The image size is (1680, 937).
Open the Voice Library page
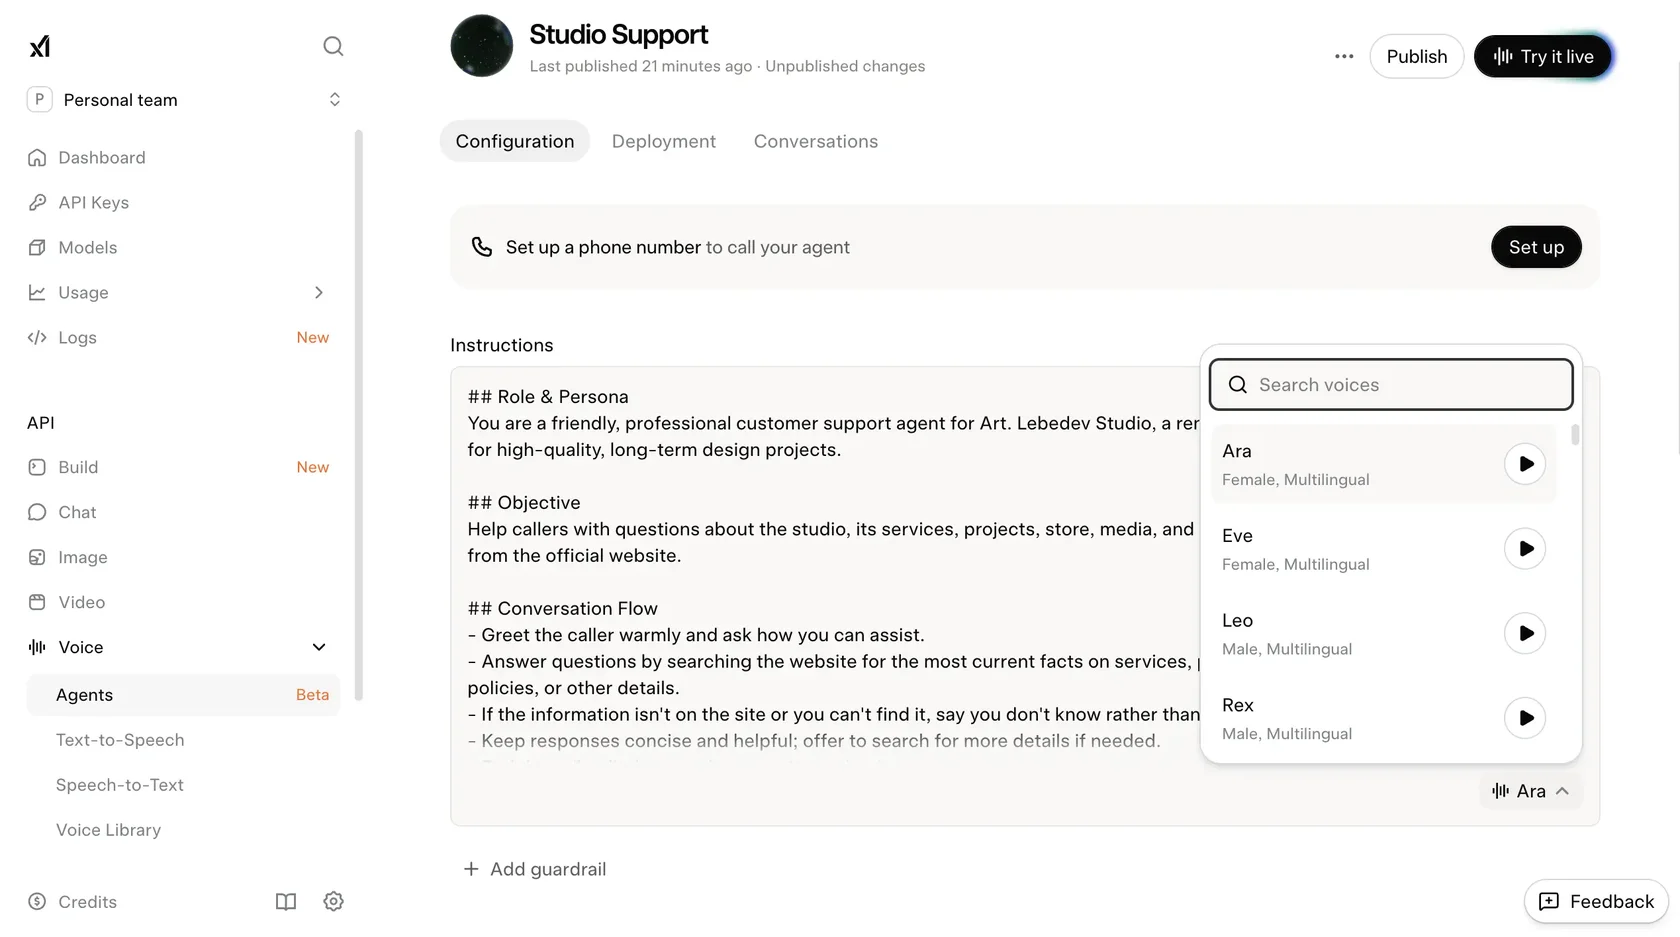(109, 830)
